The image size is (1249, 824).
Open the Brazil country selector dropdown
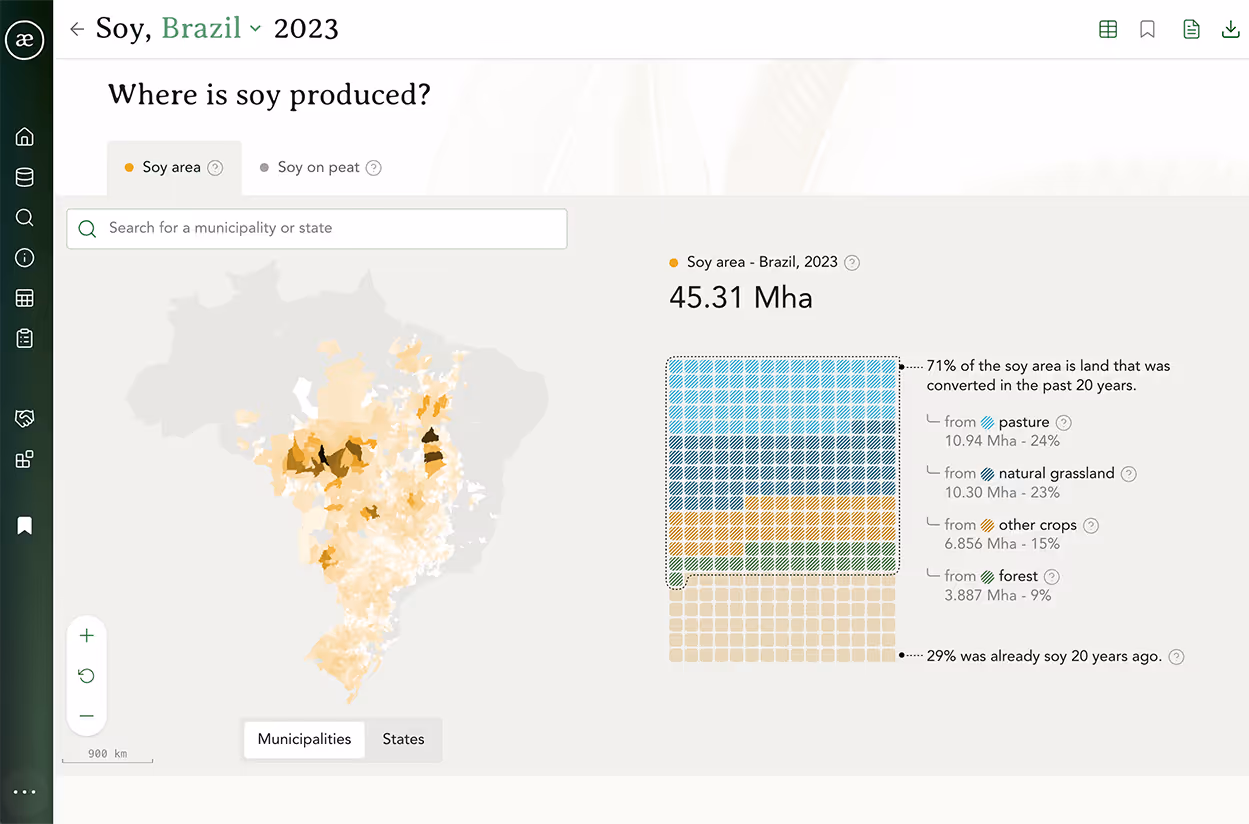[209, 29]
